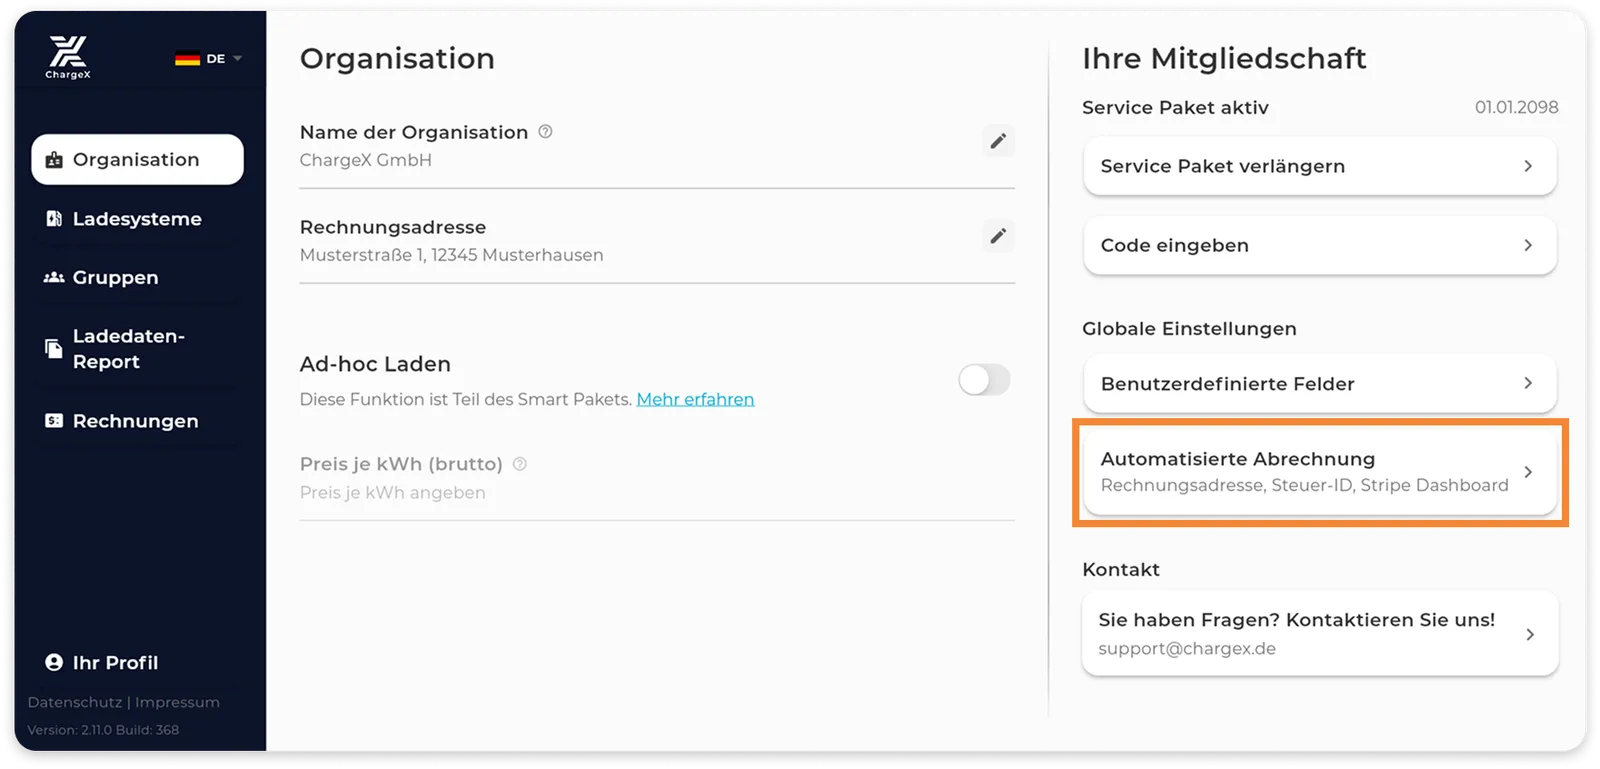This screenshot has height=769, width=1600.
Task: Click the Rechnungen invoice icon
Action: 54,421
